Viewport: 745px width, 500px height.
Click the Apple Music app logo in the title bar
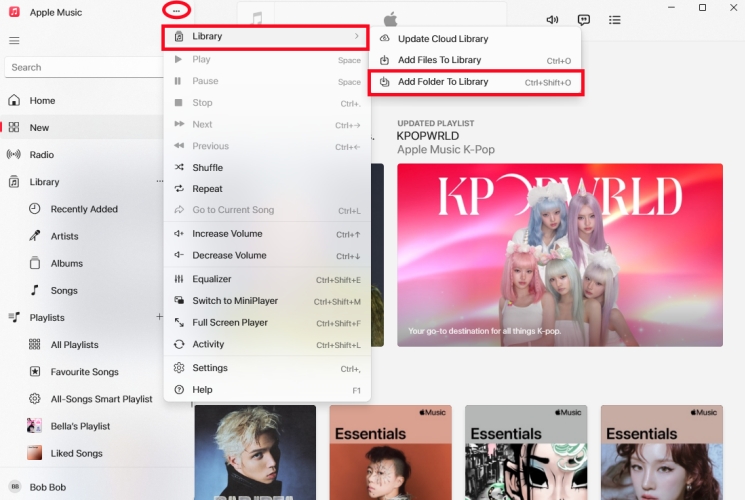coord(15,12)
